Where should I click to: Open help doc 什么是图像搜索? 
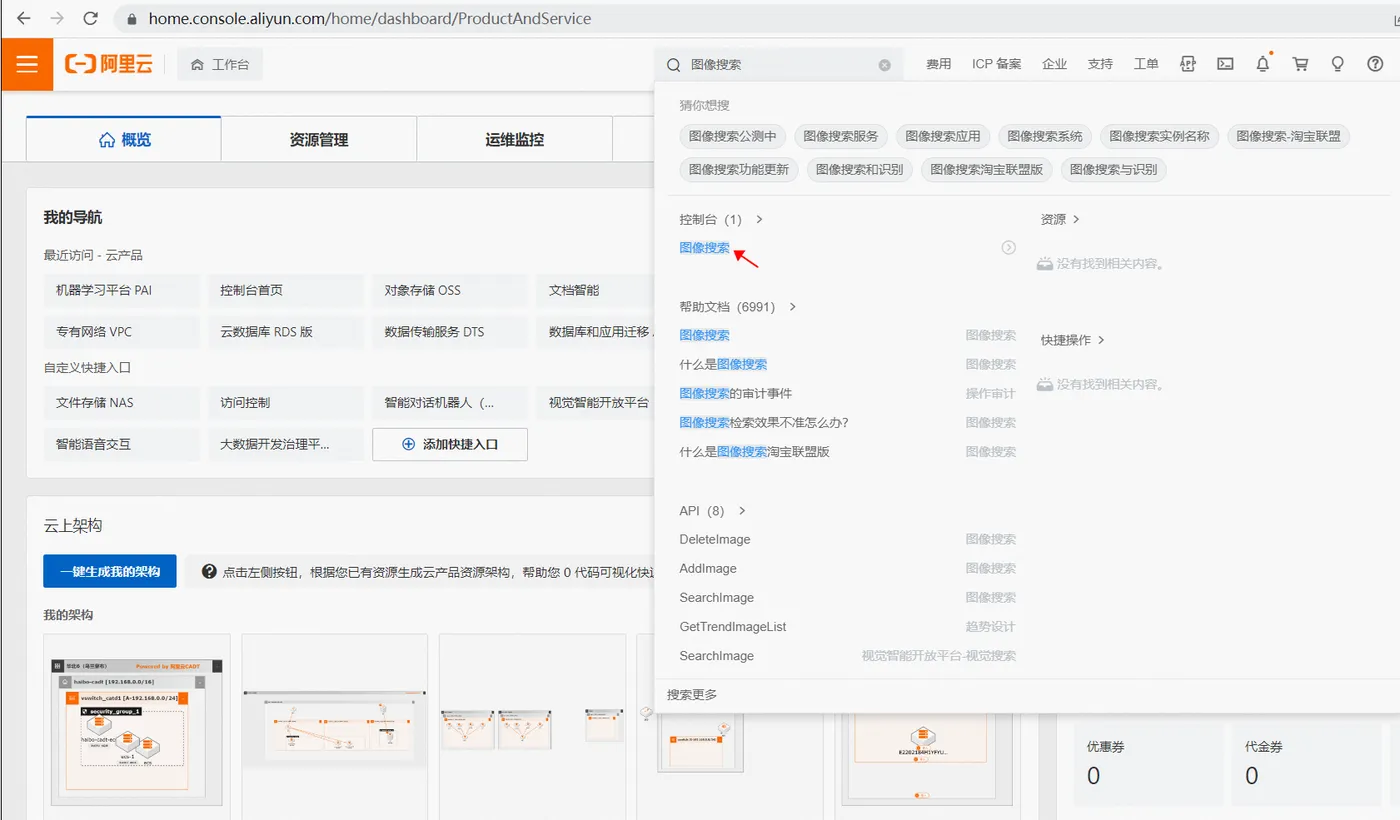pyautogui.click(x=723, y=364)
